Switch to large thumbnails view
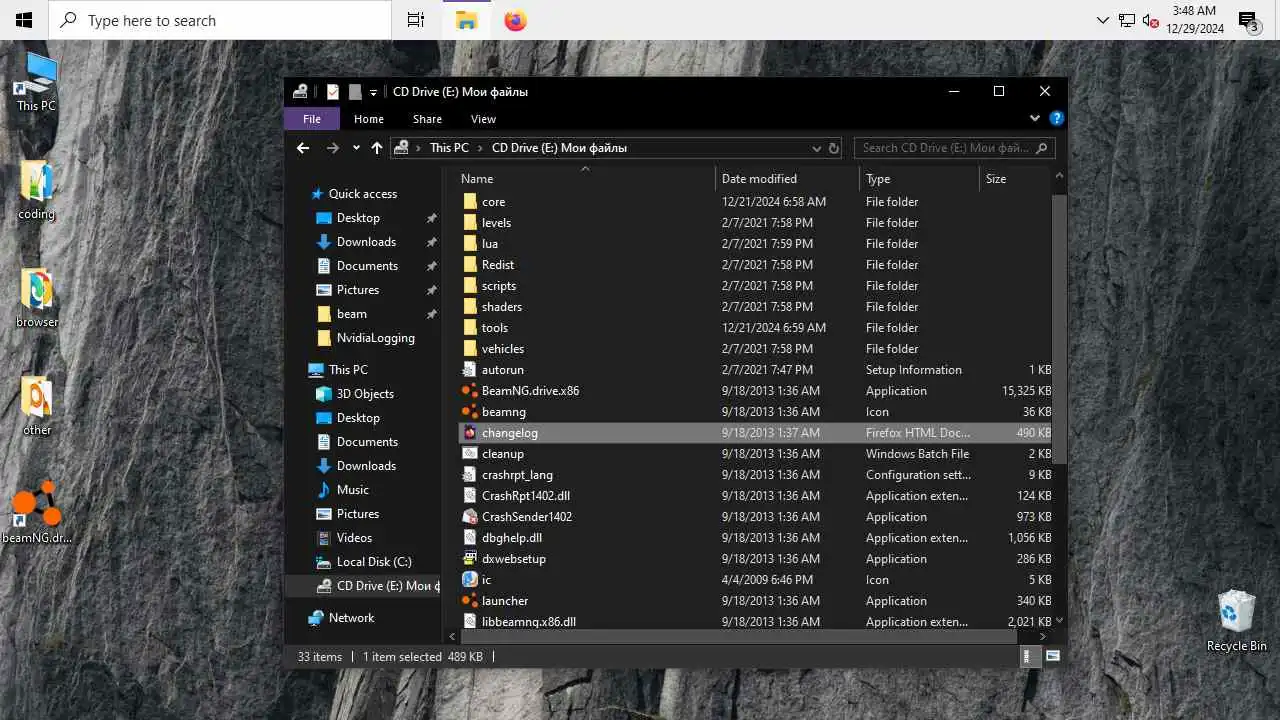The height and width of the screenshot is (720, 1280). tap(1052, 657)
